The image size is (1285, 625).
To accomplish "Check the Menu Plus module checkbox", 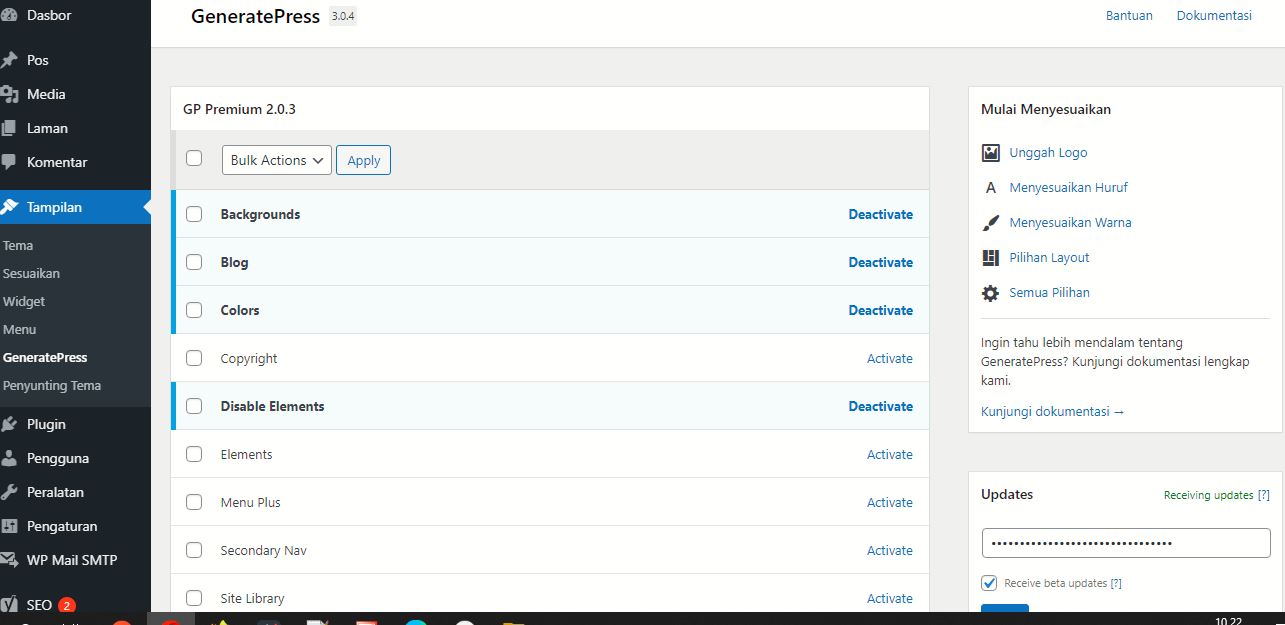I will tap(194, 502).
